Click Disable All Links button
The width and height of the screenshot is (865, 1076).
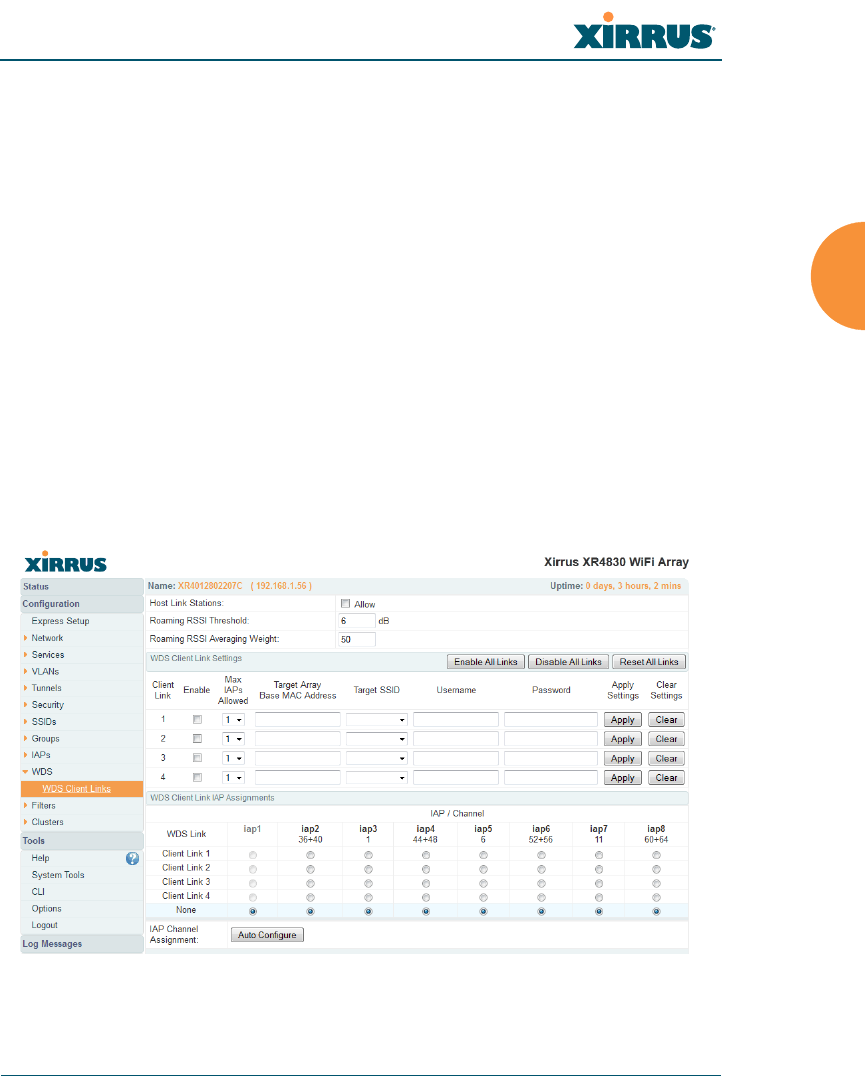(x=568, y=662)
